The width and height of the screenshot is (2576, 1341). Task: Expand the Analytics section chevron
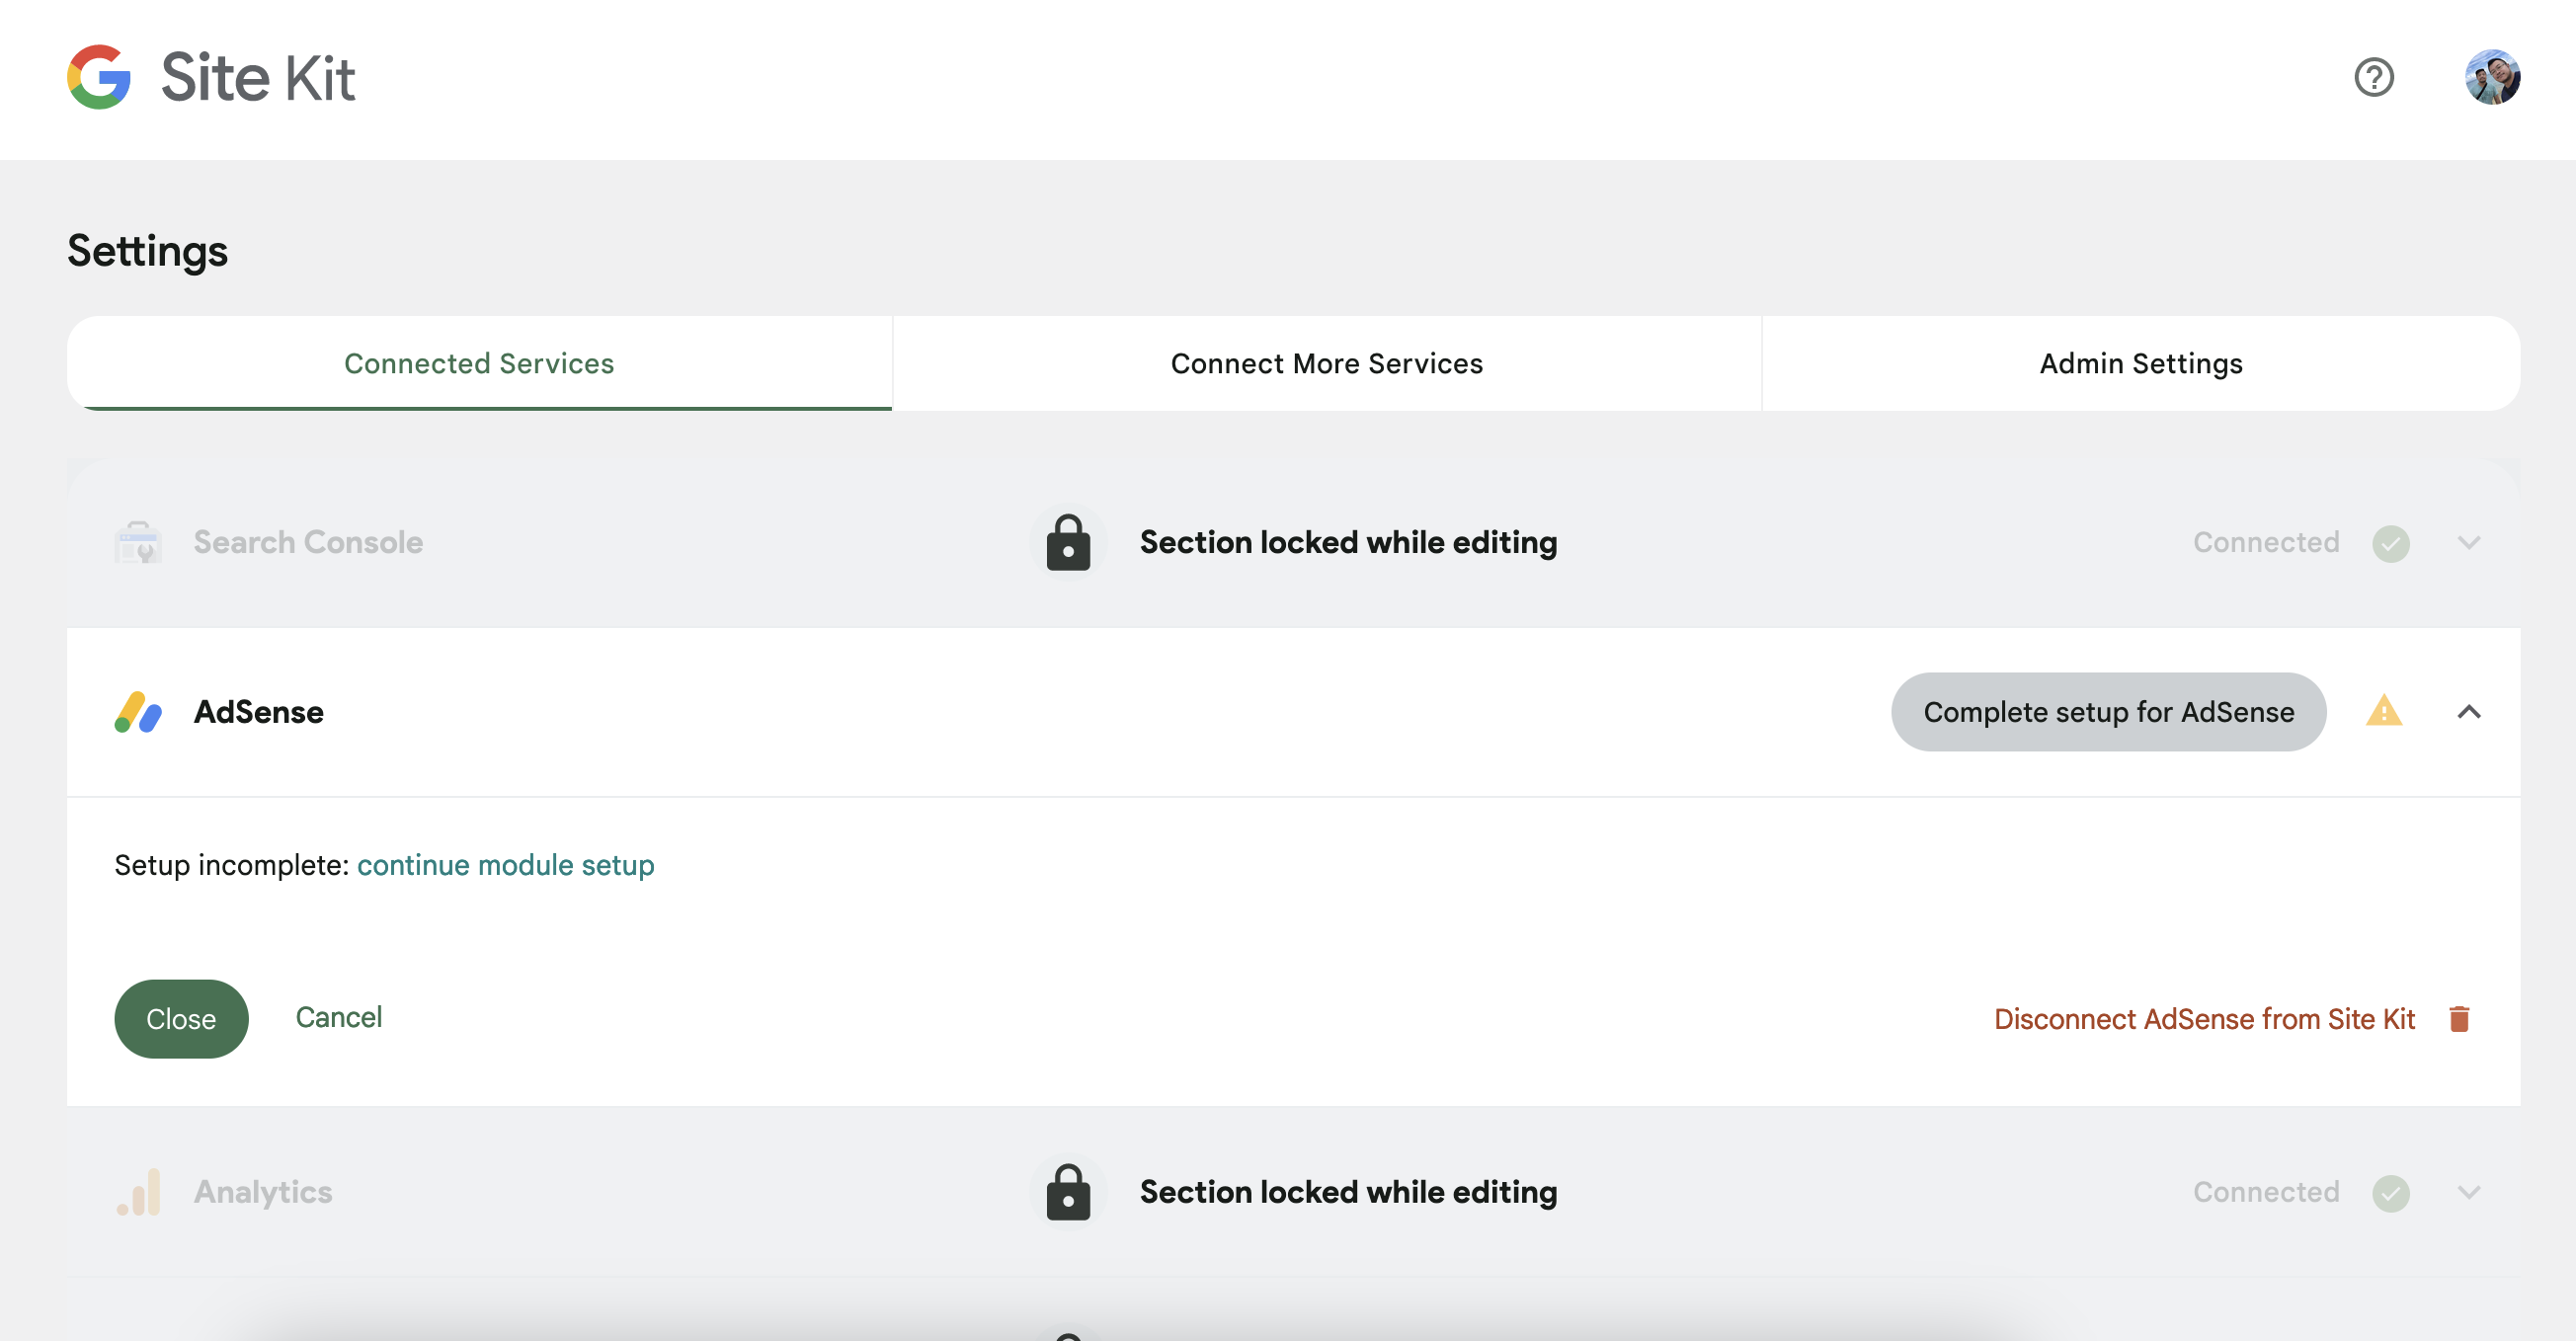click(2468, 1191)
